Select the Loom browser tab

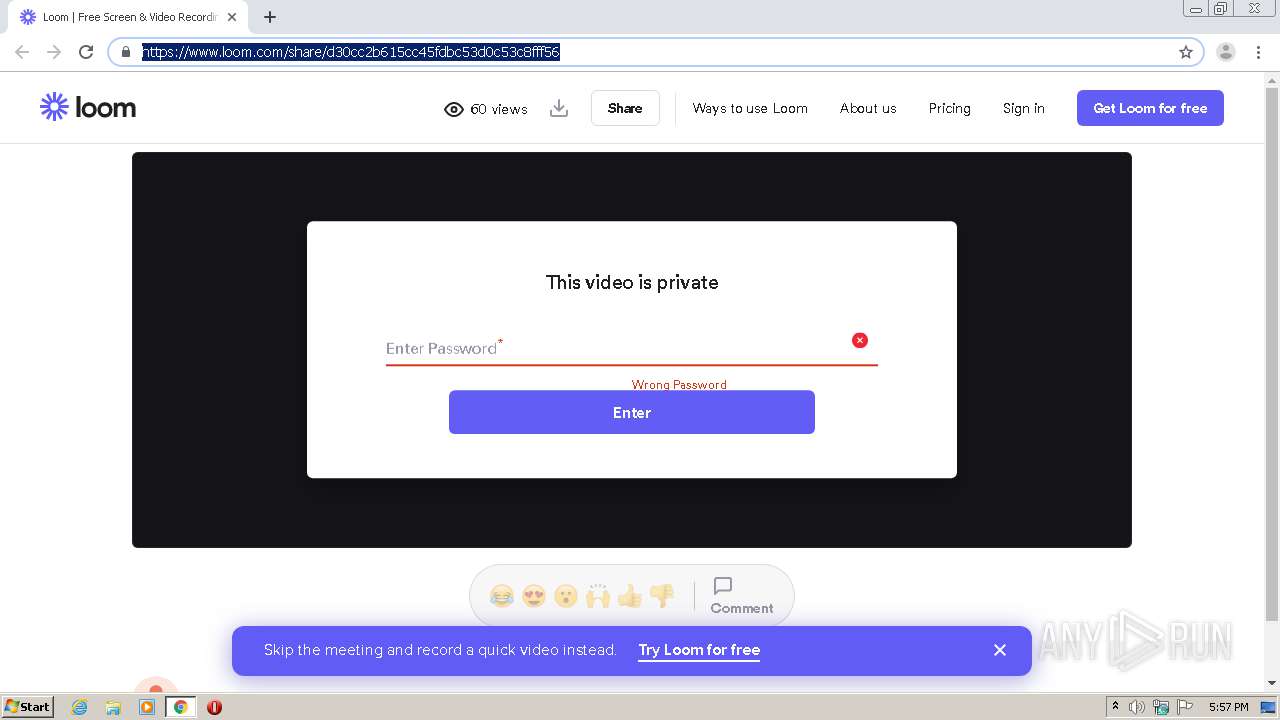click(x=130, y=17)
